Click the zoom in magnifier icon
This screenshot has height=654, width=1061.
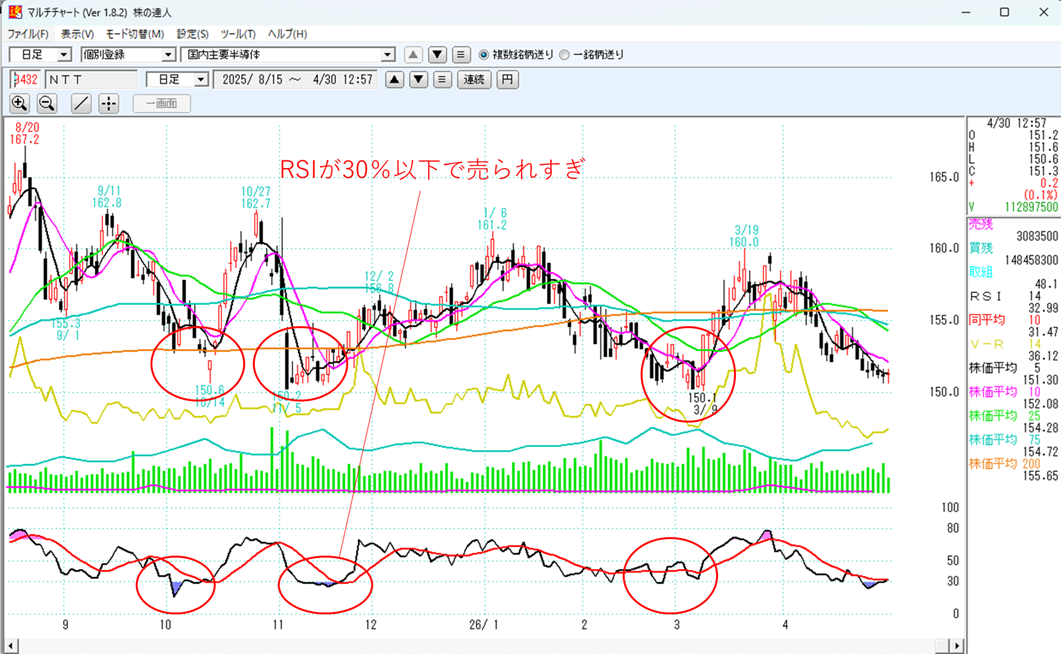pyautogui.click(x=20, y=103)
